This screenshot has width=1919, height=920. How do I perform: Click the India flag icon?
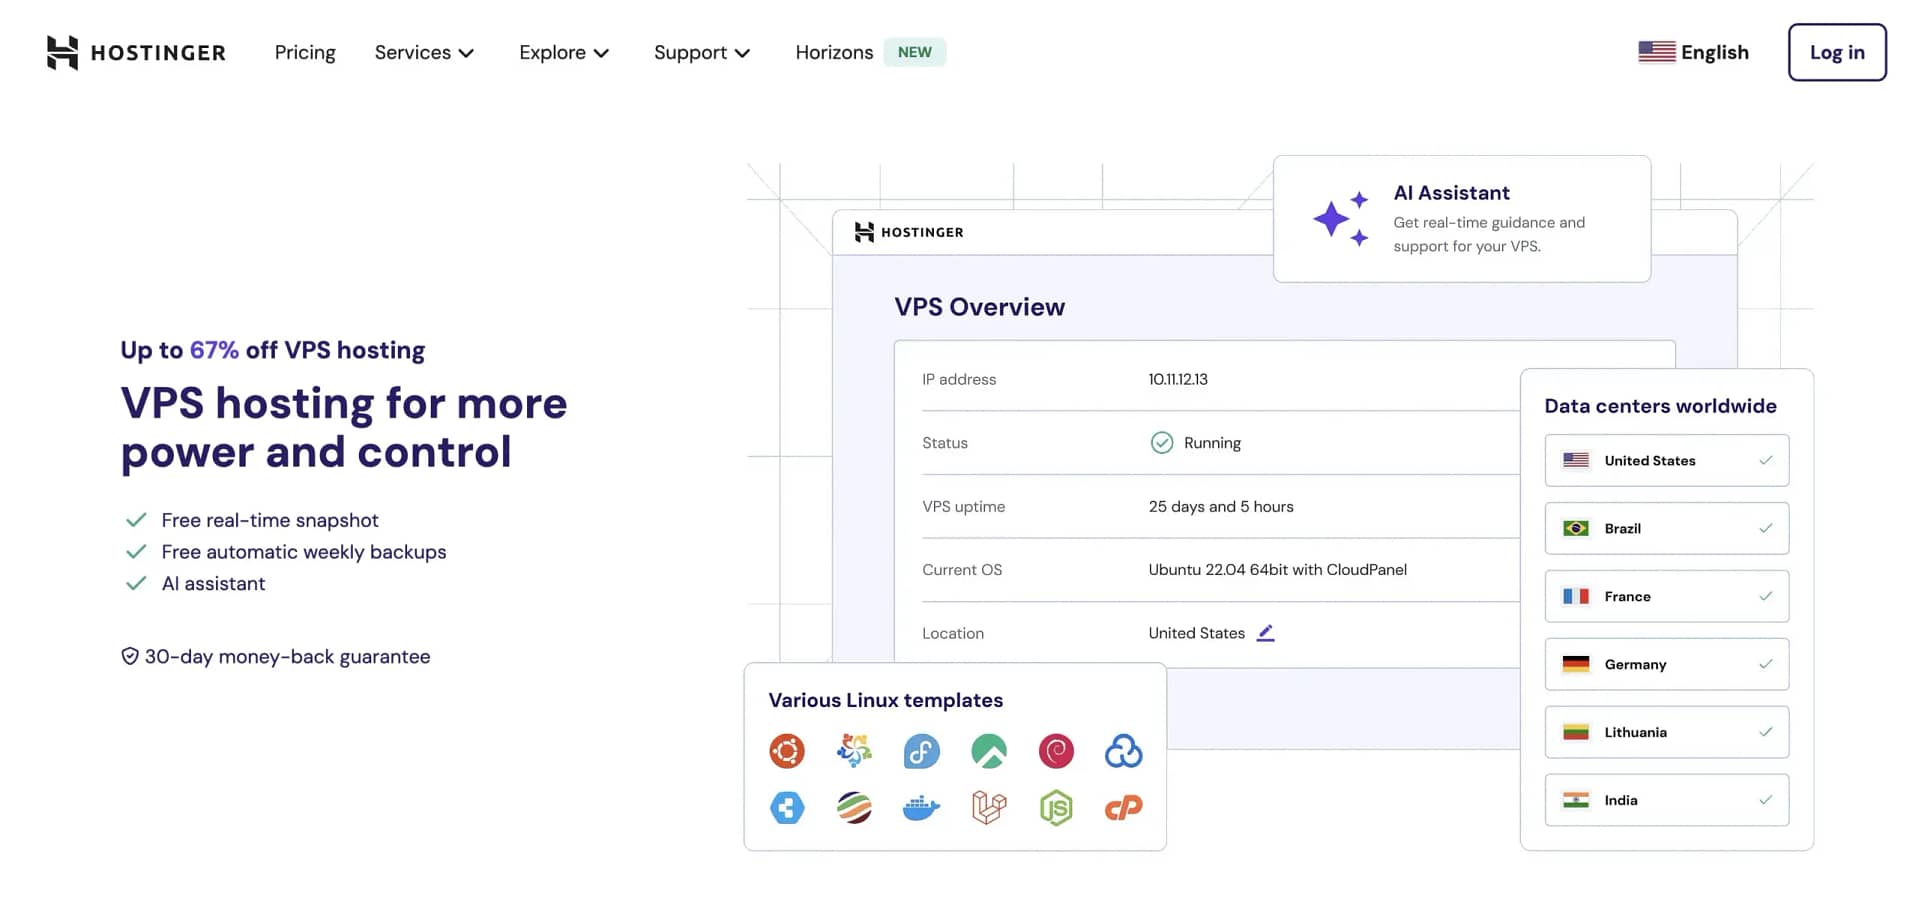[x=1576, y=800]
